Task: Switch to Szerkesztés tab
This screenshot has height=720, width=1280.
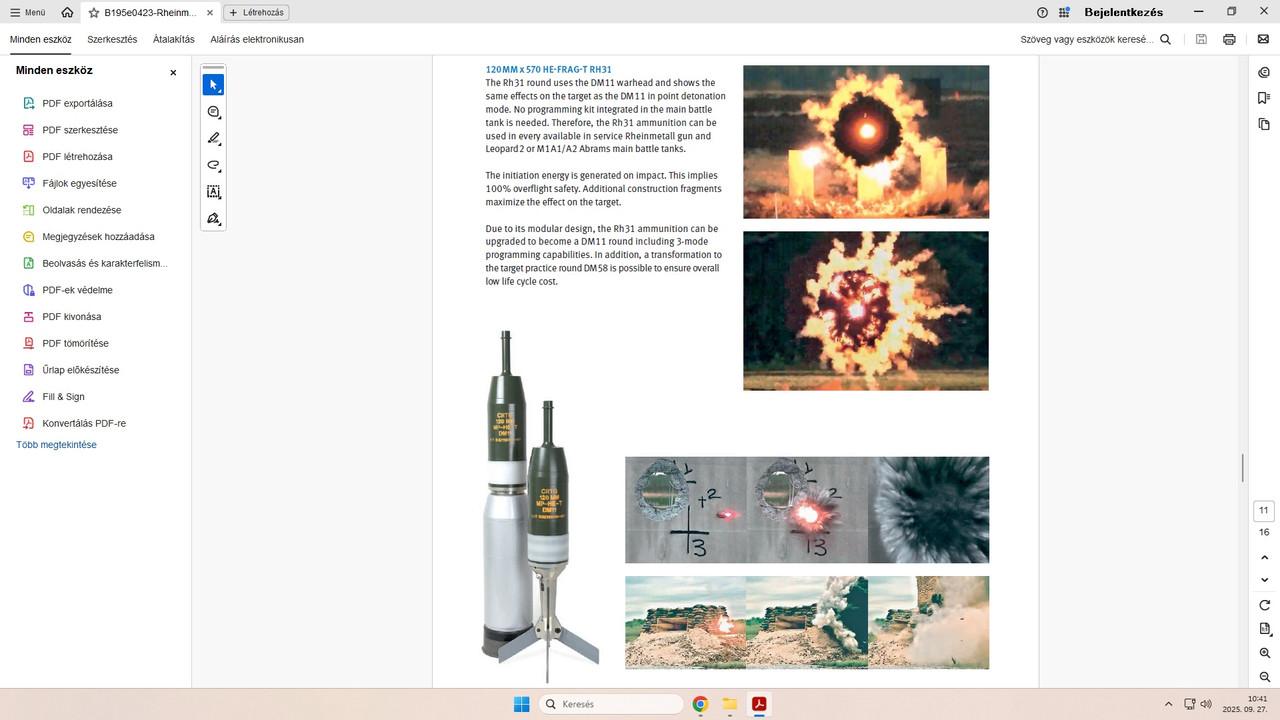Action: pos(112,39)
